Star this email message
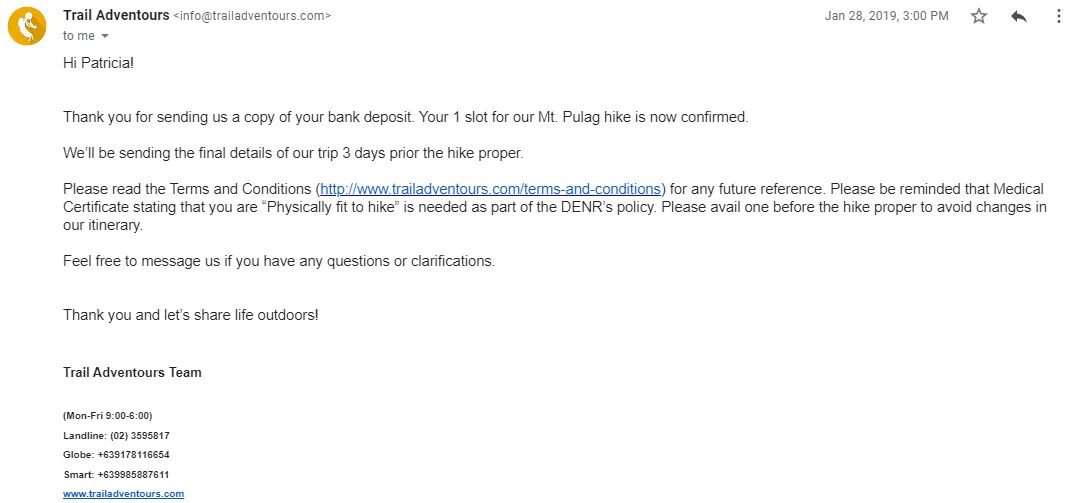Viewport: 1068px width, 503px height. tap(979, 16)
